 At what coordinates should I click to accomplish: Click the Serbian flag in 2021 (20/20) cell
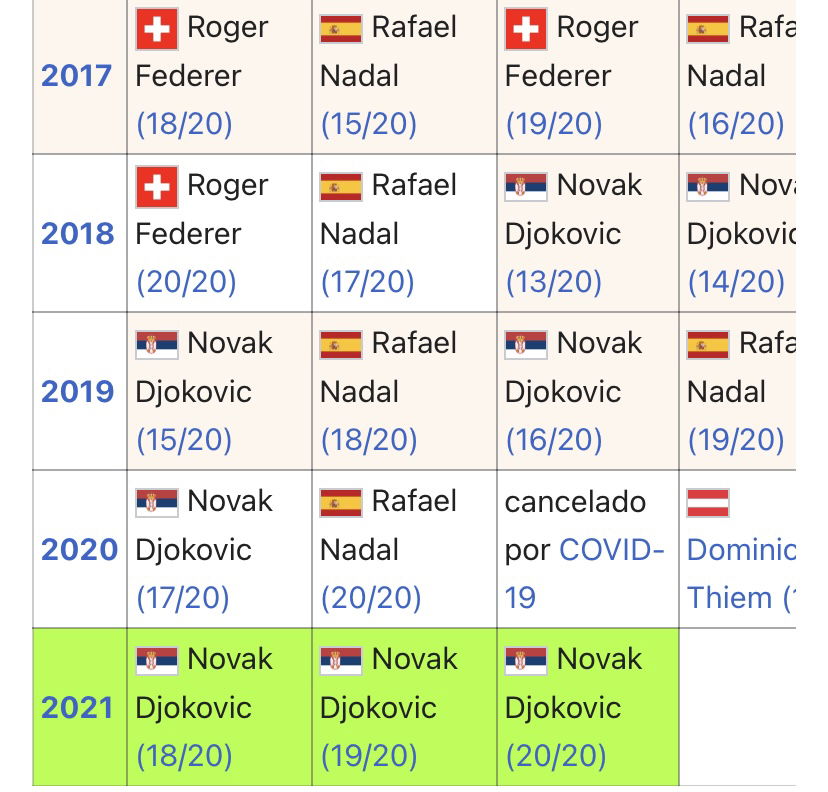[x=525, y=661]
